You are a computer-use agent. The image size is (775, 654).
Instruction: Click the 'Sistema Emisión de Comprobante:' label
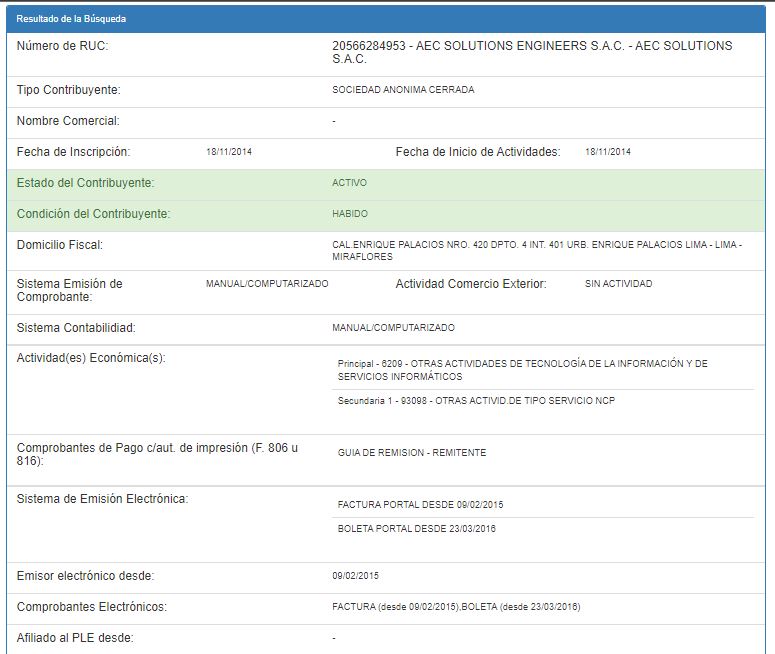[70, 291]
